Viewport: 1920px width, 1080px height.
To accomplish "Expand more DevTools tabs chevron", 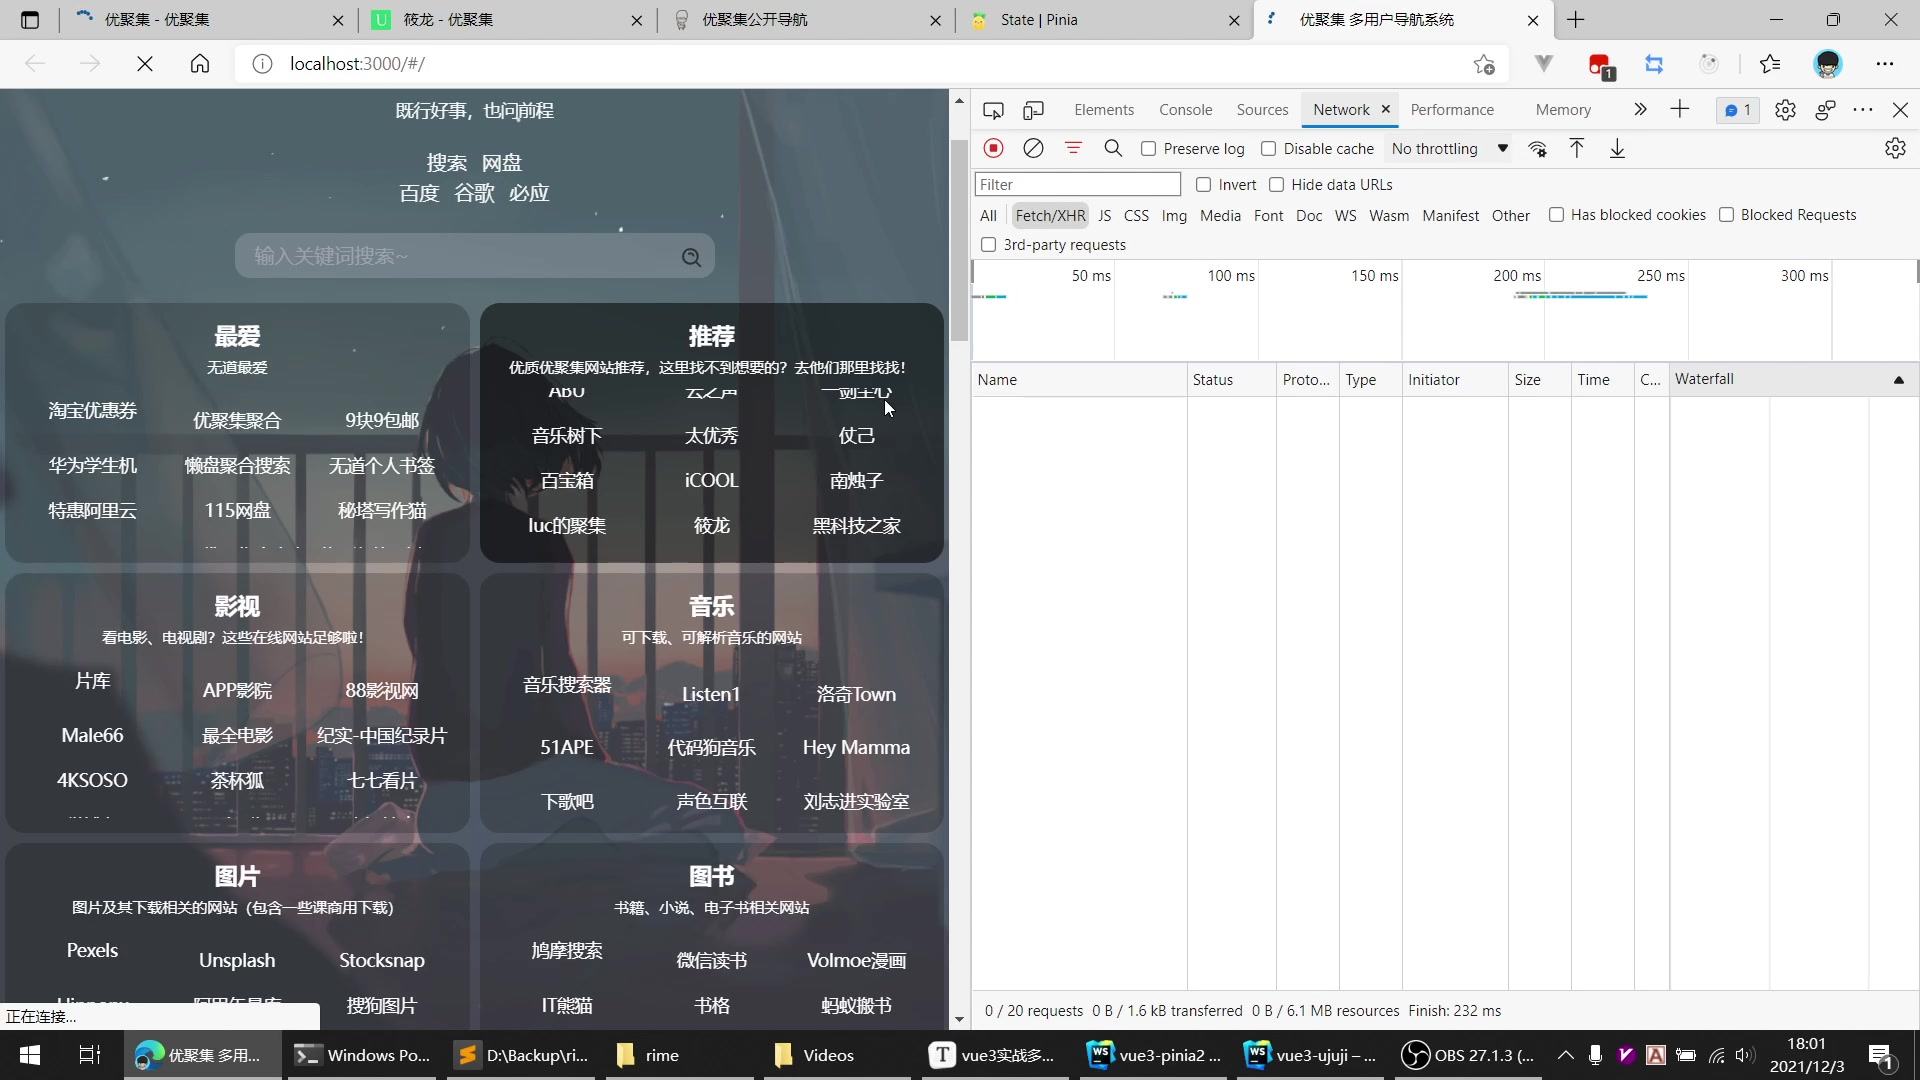I will [x=1640, y=110].
